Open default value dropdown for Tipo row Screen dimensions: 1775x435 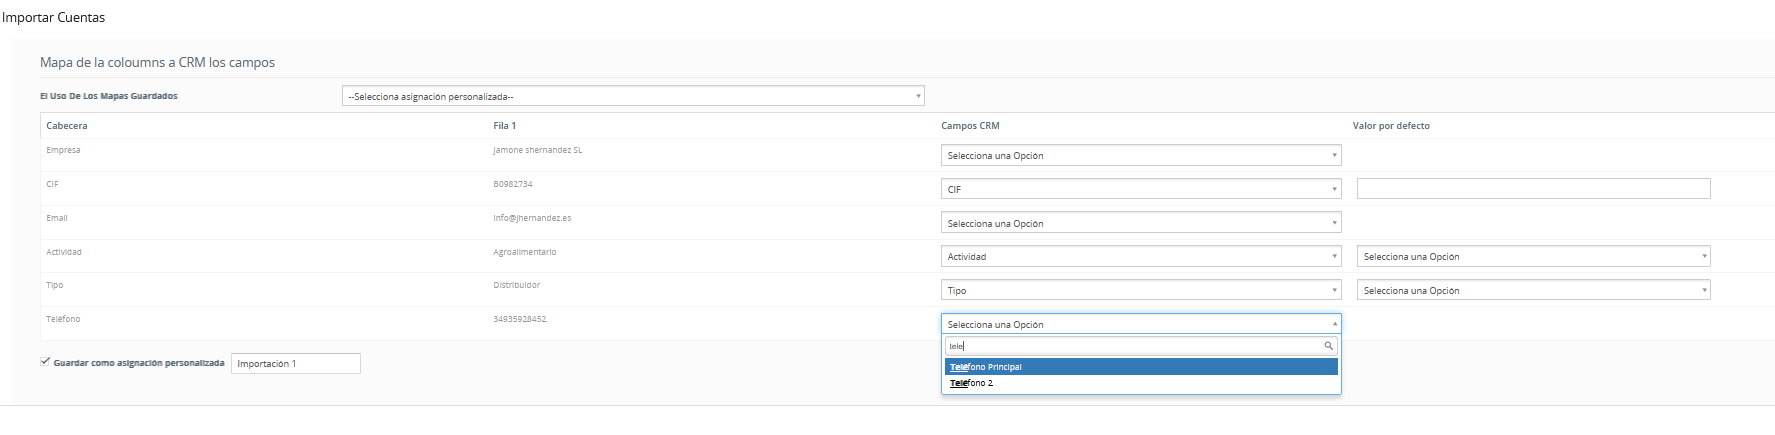pos(1533,290)
